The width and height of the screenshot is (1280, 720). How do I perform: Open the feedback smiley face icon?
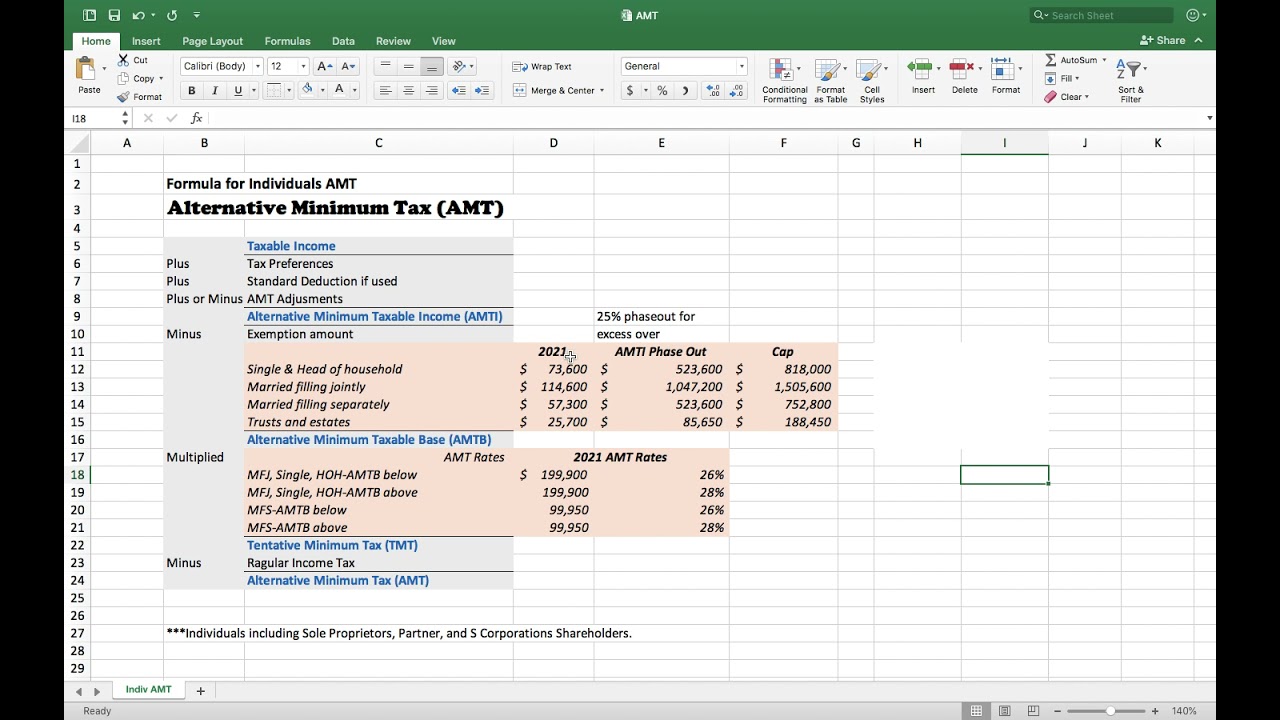1192,15
